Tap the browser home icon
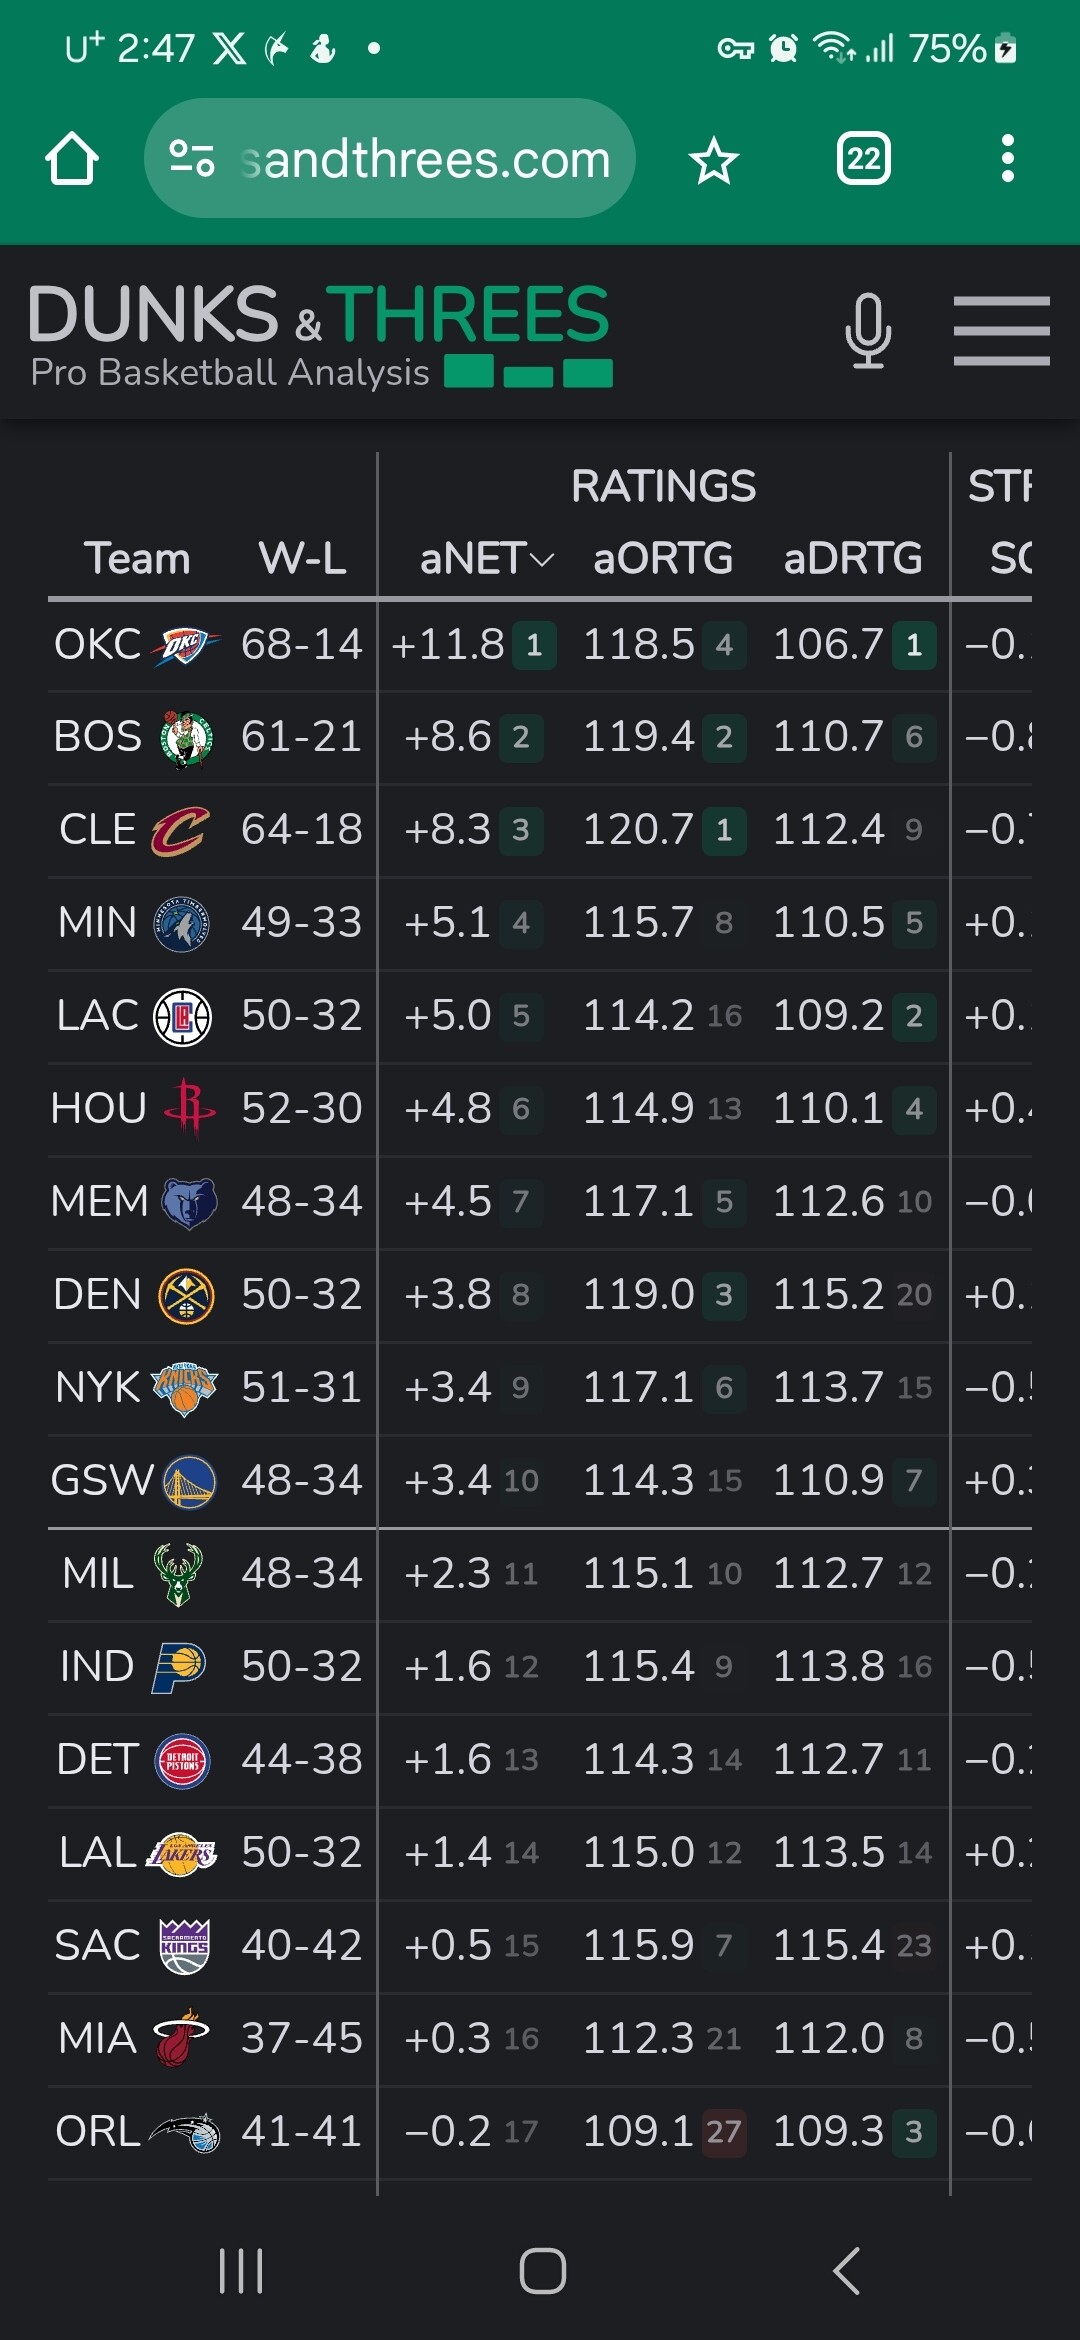Image resolution: width=1080 pixels, height=2340 pixels. pyautogui.click(x=72, y=159)
